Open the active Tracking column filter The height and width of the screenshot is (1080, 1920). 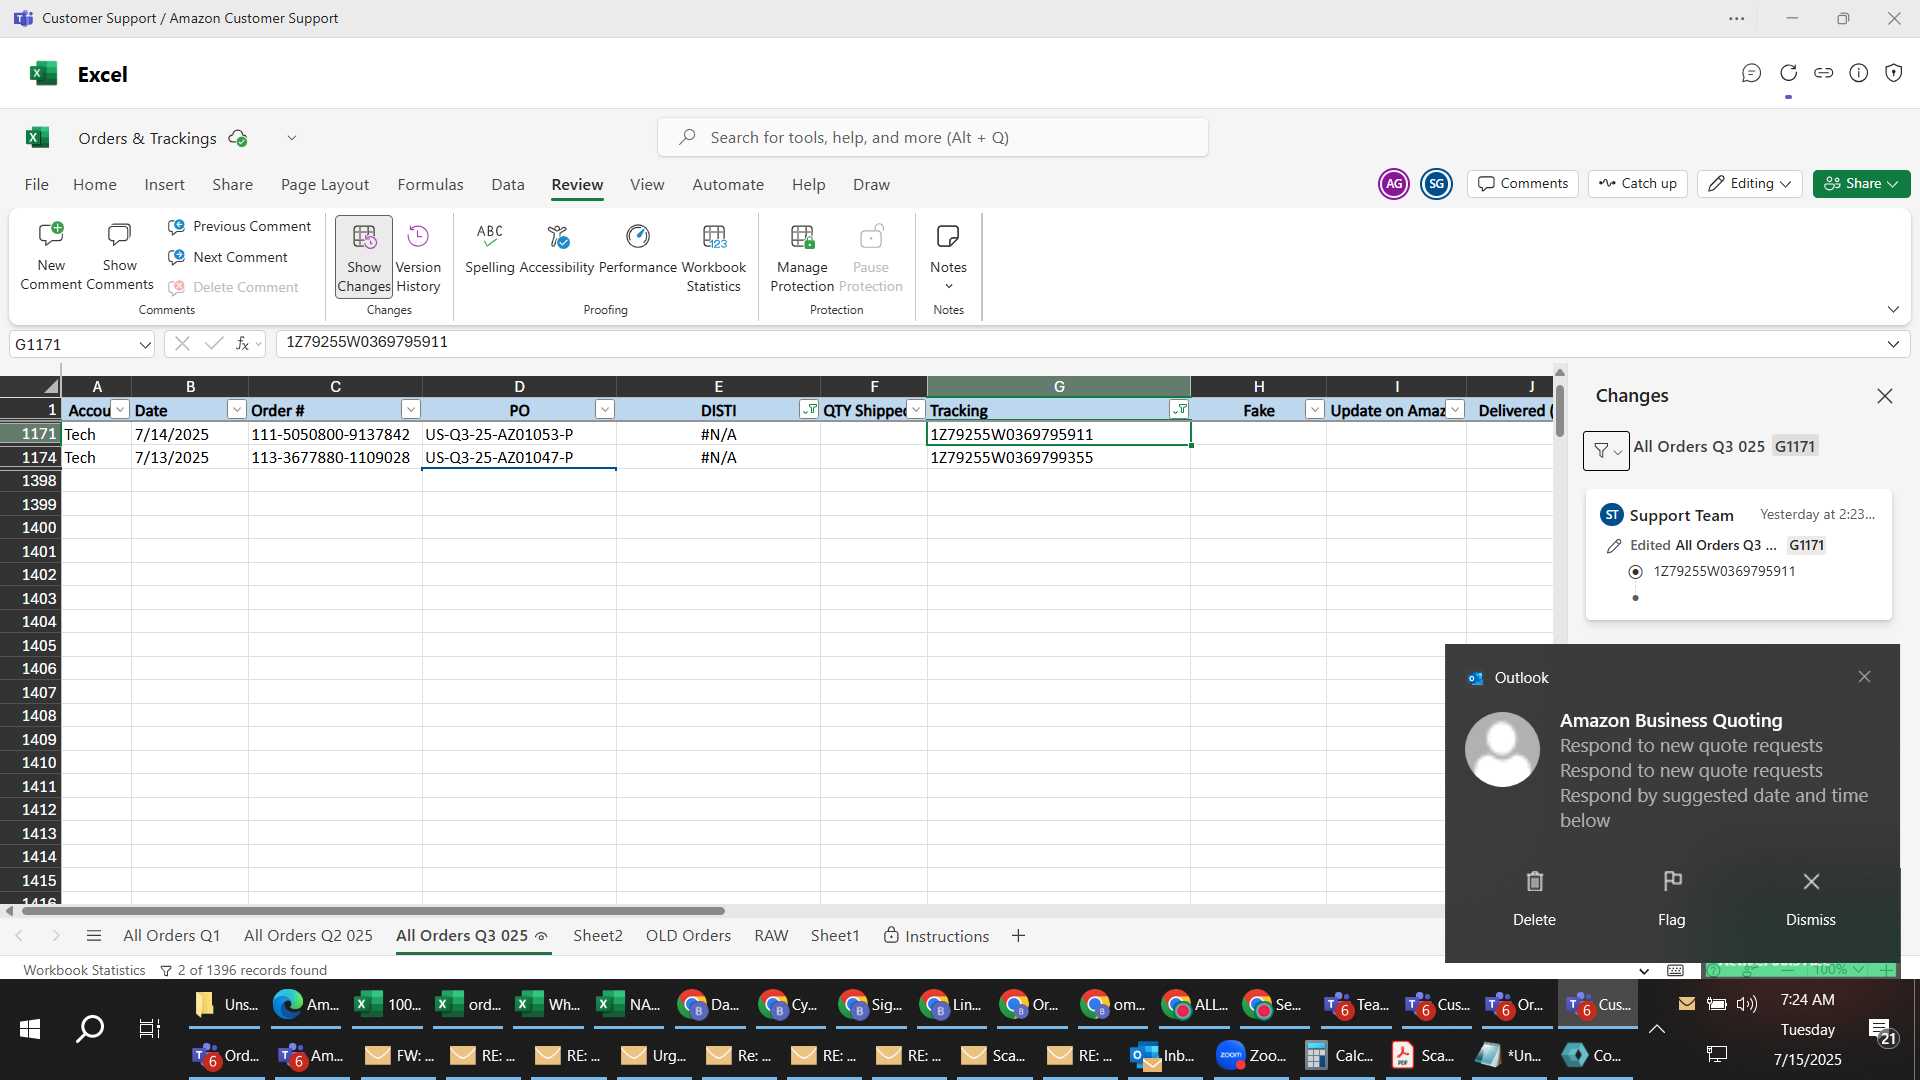click(x=1180, y=410)
